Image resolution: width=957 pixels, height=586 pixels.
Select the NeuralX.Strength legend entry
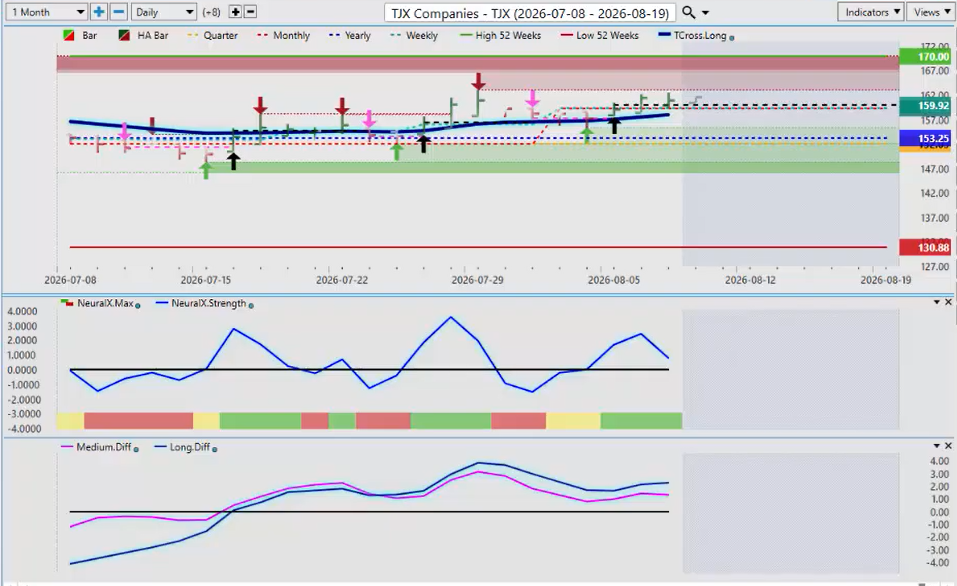tap(201, 303)
